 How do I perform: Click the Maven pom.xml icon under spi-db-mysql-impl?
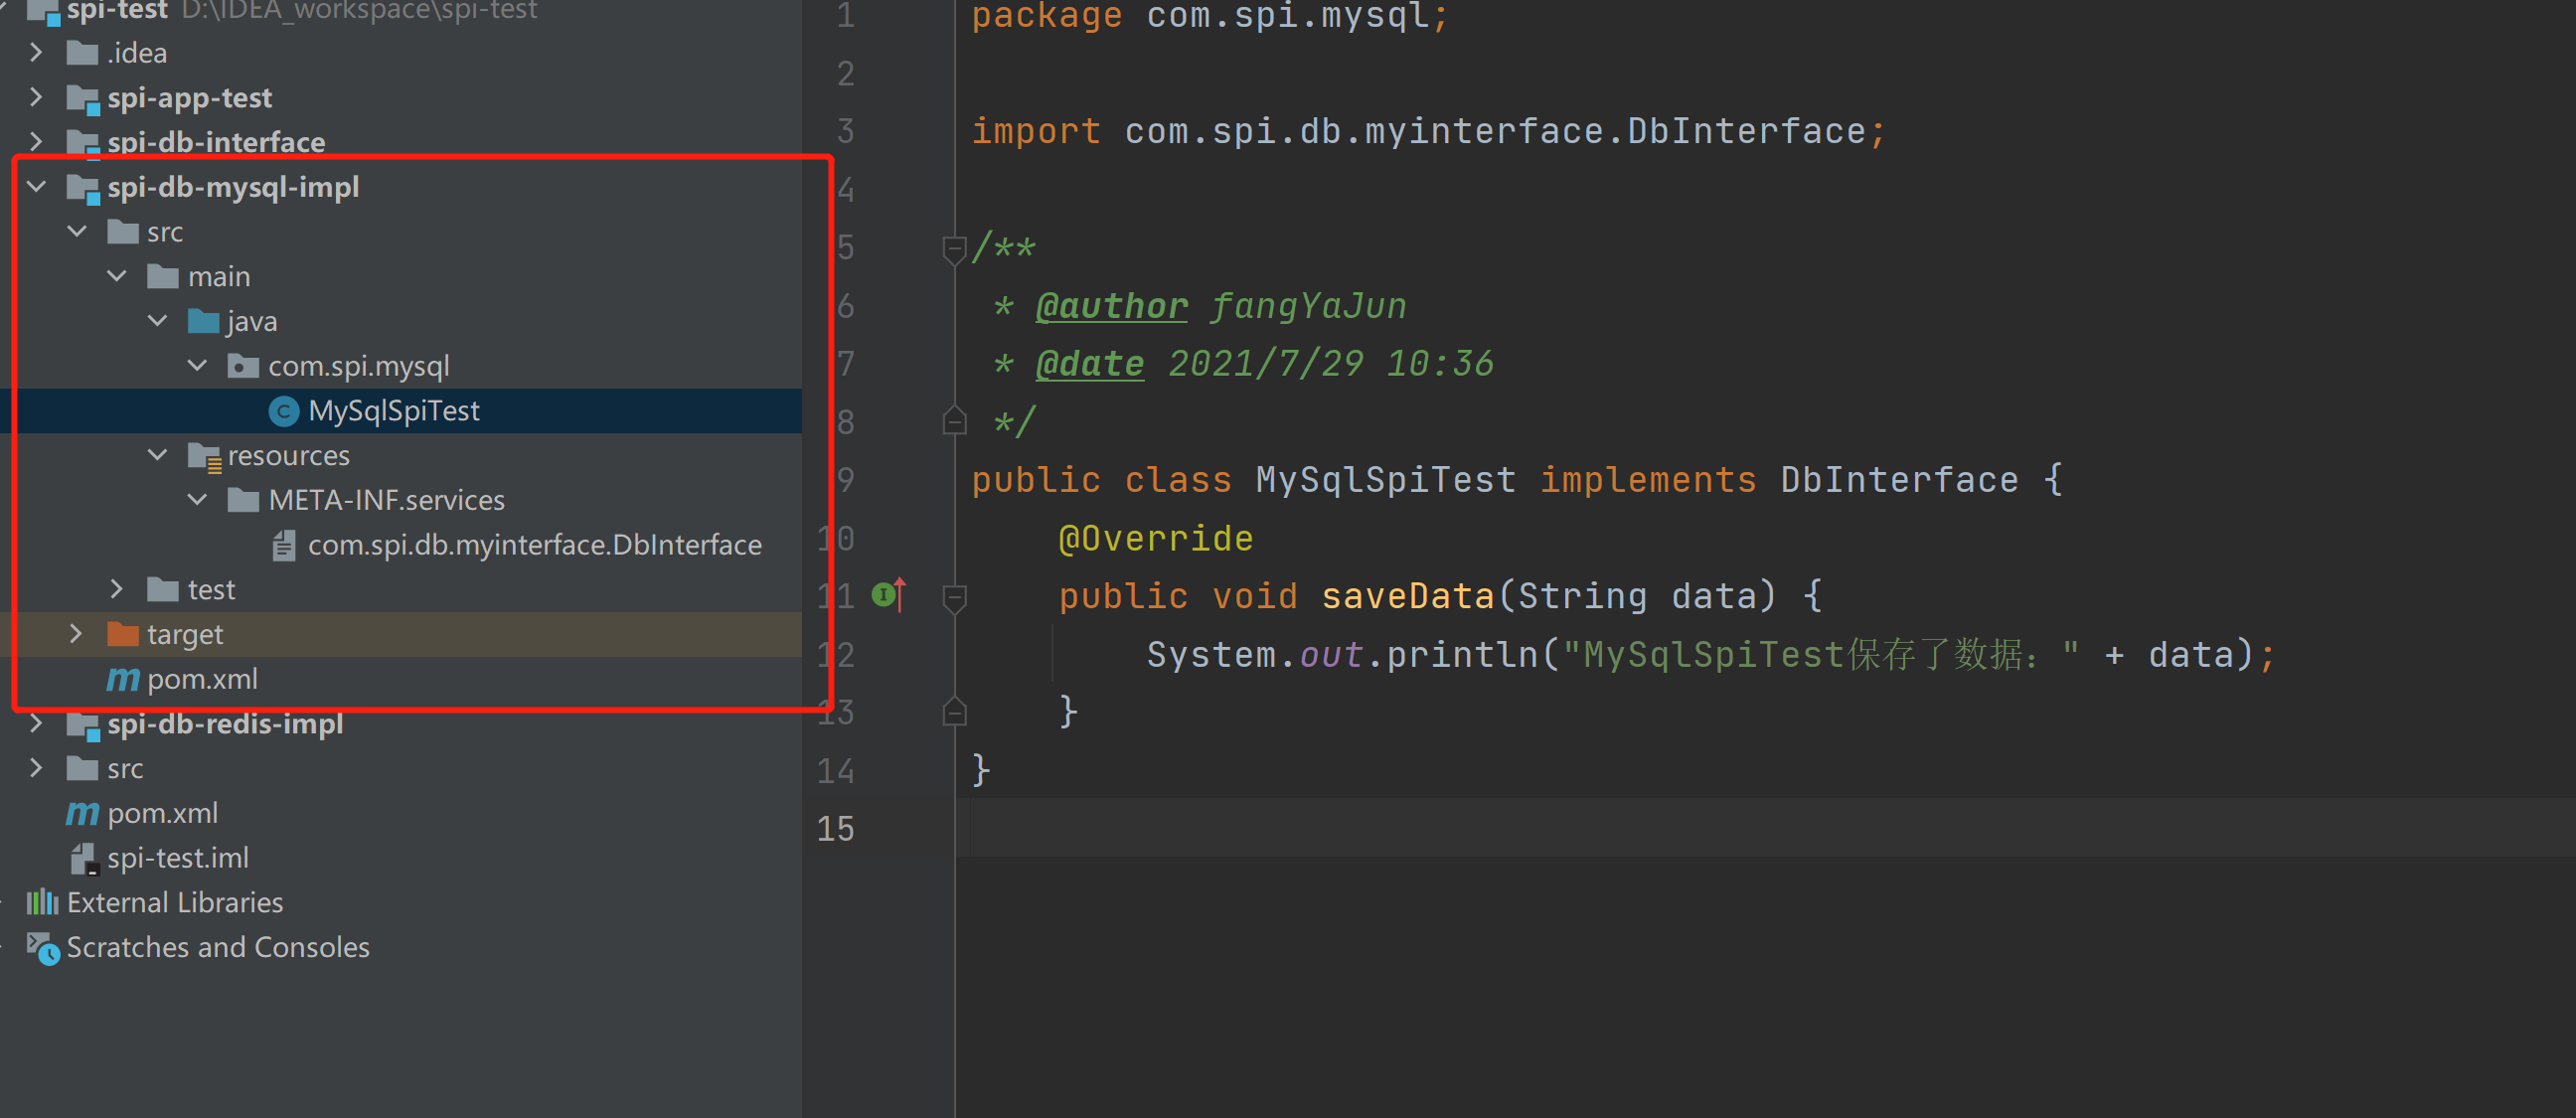pyautogui.click(x=123, y=679)
